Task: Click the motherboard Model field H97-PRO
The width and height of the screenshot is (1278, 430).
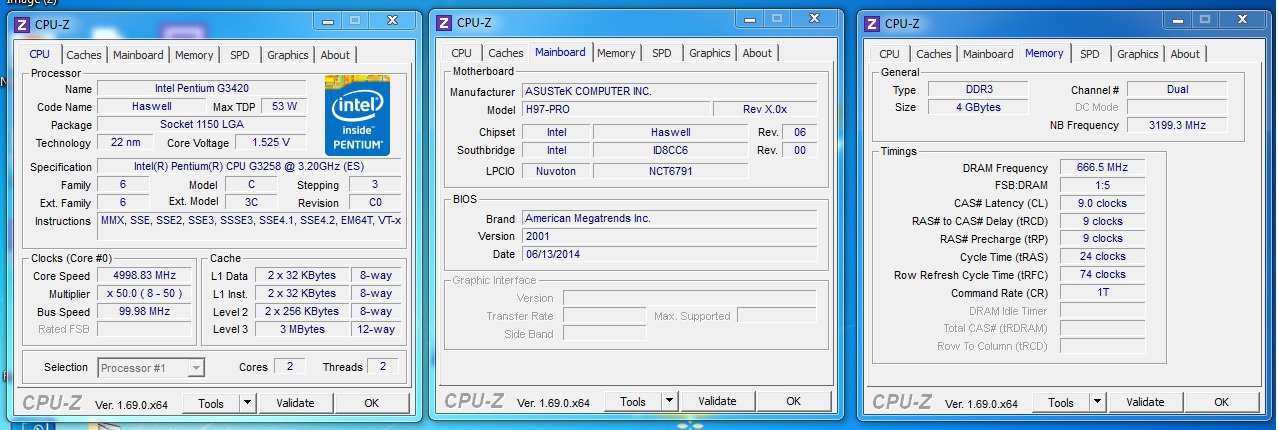Action: point(615,110)
